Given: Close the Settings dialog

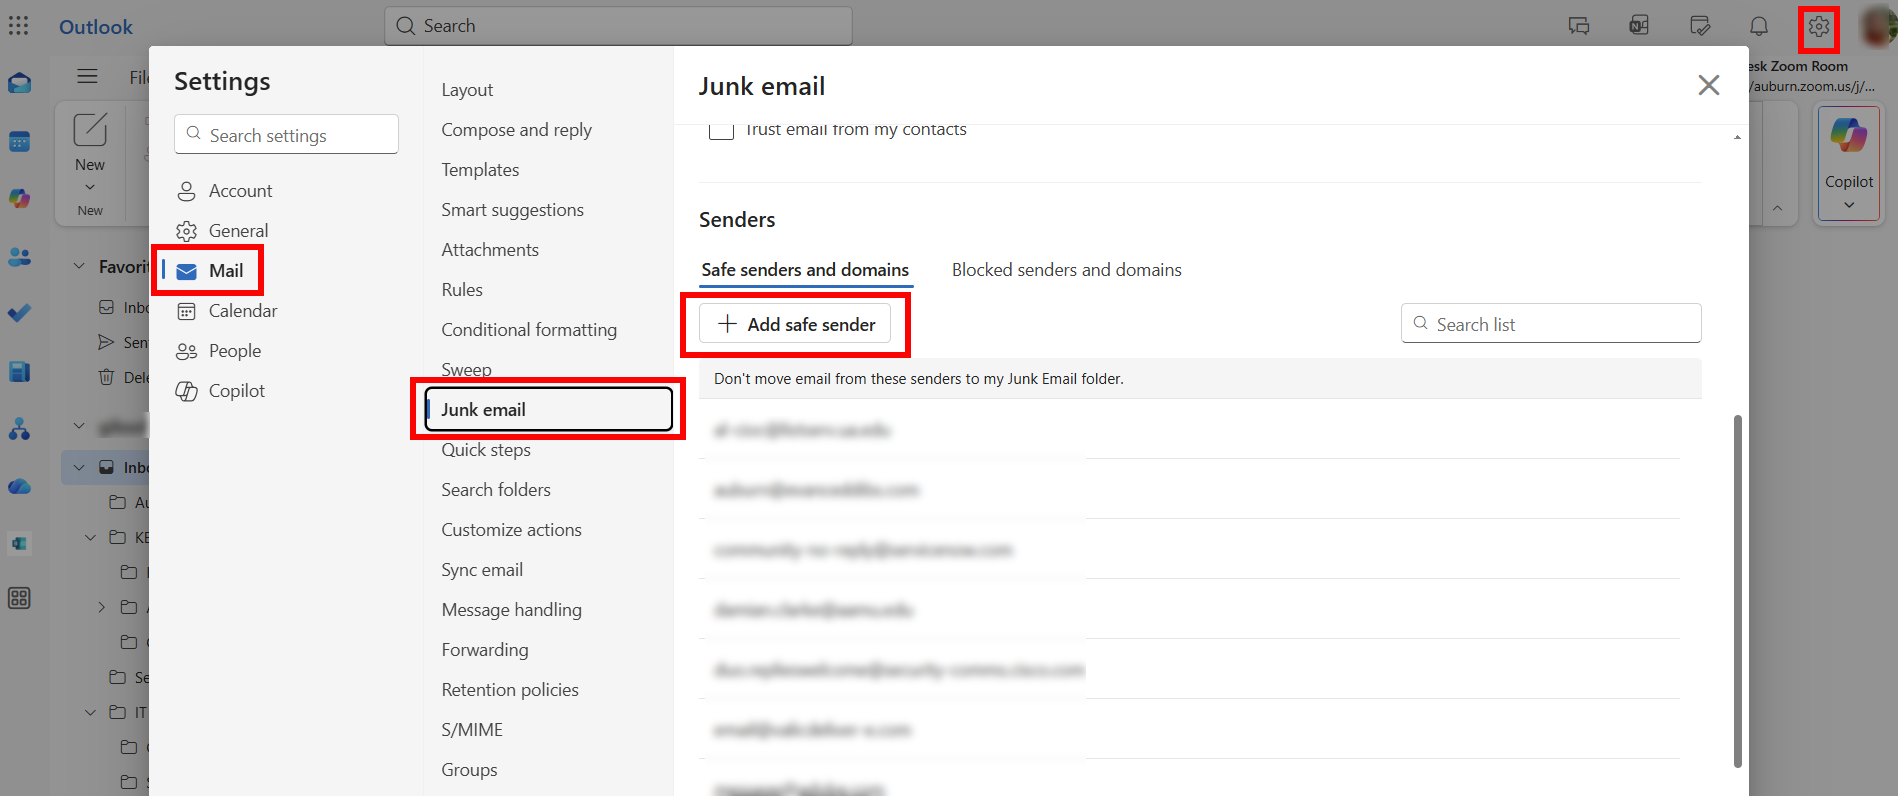Looking at the screenshot, I should 1709,85.
